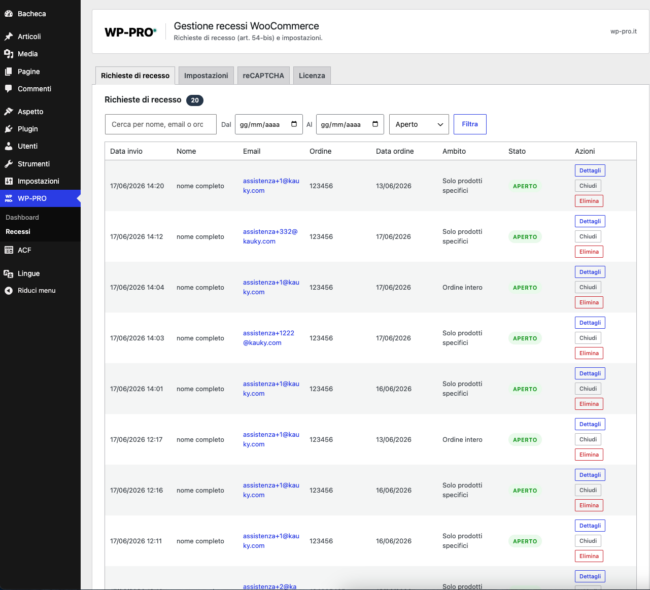Open Dettagli for the 14:04 request
This screenshot has height=590, width=650.
tap(590, 272)
